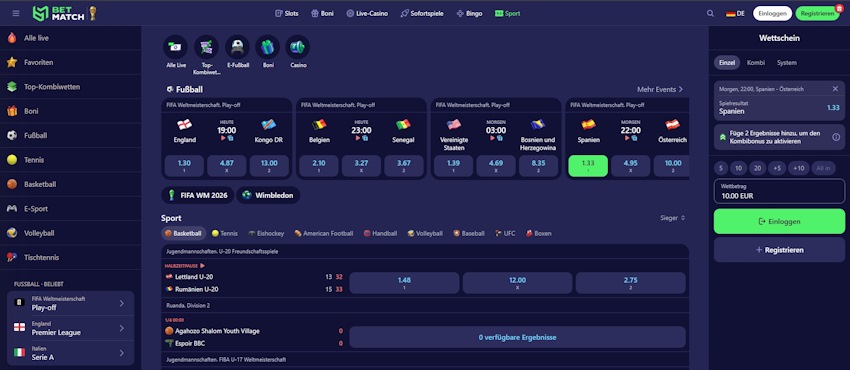The image size is (850, 370).
Task: Toggle the selected Spanien 1.33 odds
Action: pyautogui.click(x=588, y=166)
